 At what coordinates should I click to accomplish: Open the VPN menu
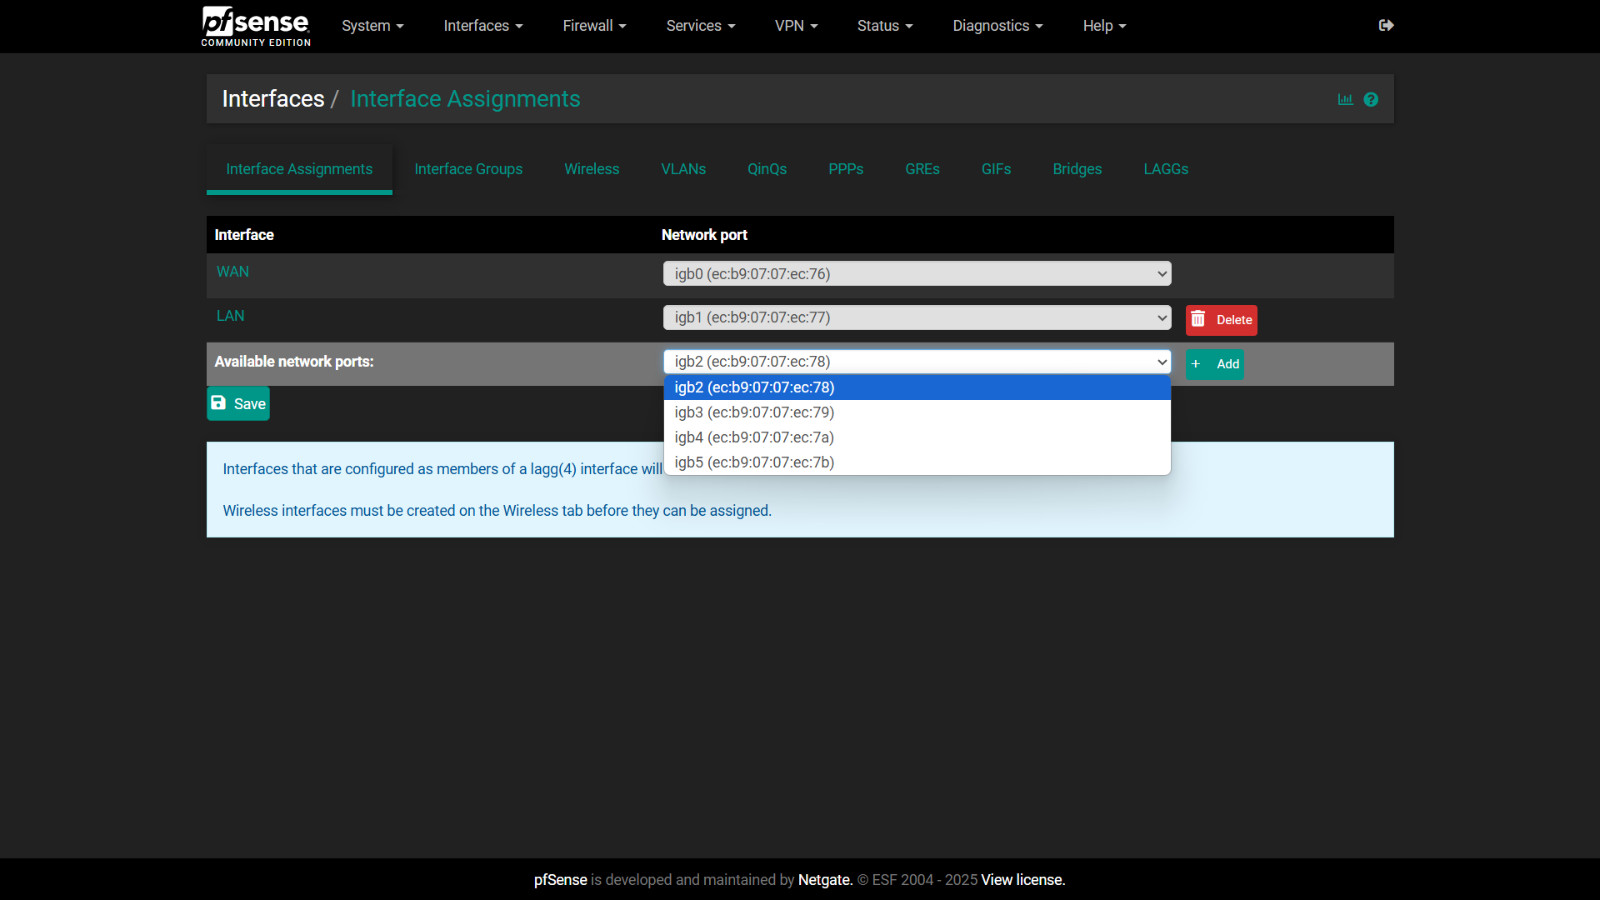tap(796, 26)
